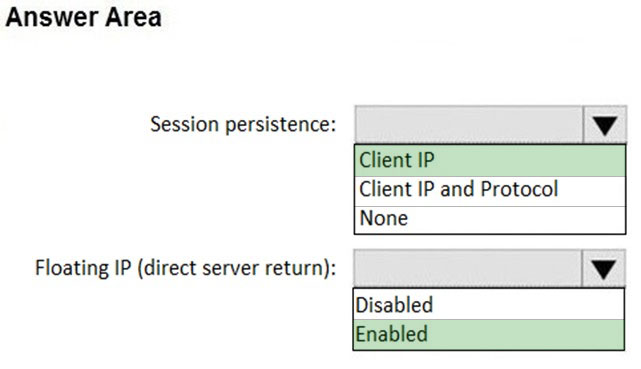This screenshot has height=369, width=641.
Task: Open the Session persistence dropdown arrow
Action: (x=605, y=125)
